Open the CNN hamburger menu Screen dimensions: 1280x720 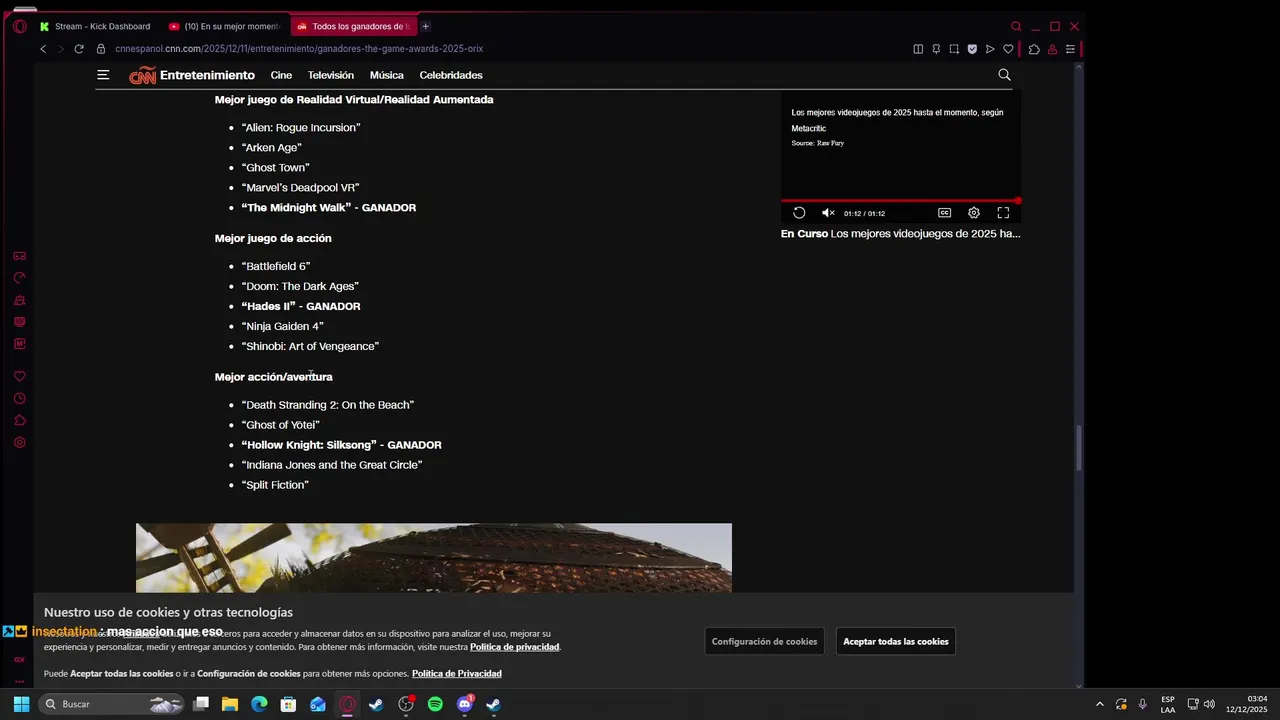103,75
